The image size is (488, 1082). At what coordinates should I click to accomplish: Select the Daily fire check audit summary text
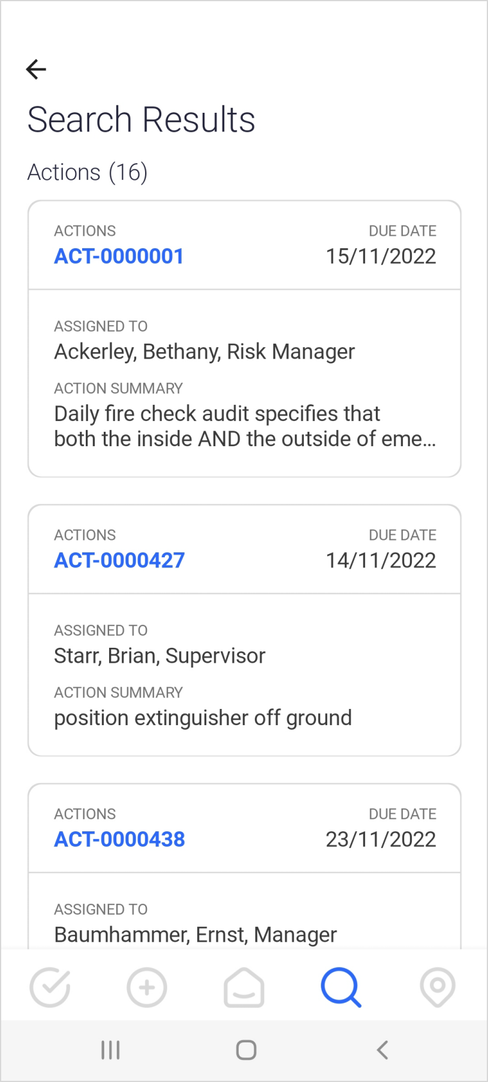pyautogui.click(x=245, y=427)
